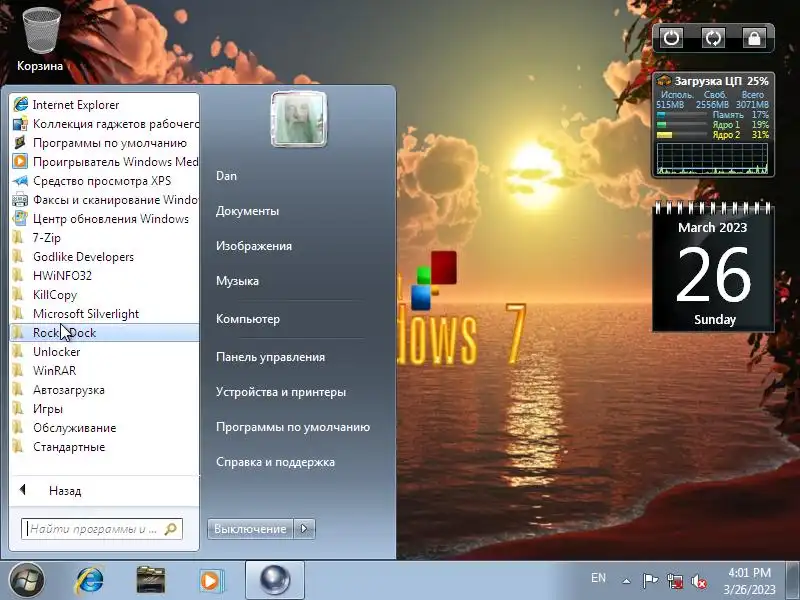800x600 pixels.
Task: Click the Show desktop strip on the taskbar
Action: (x=793, y=581)
